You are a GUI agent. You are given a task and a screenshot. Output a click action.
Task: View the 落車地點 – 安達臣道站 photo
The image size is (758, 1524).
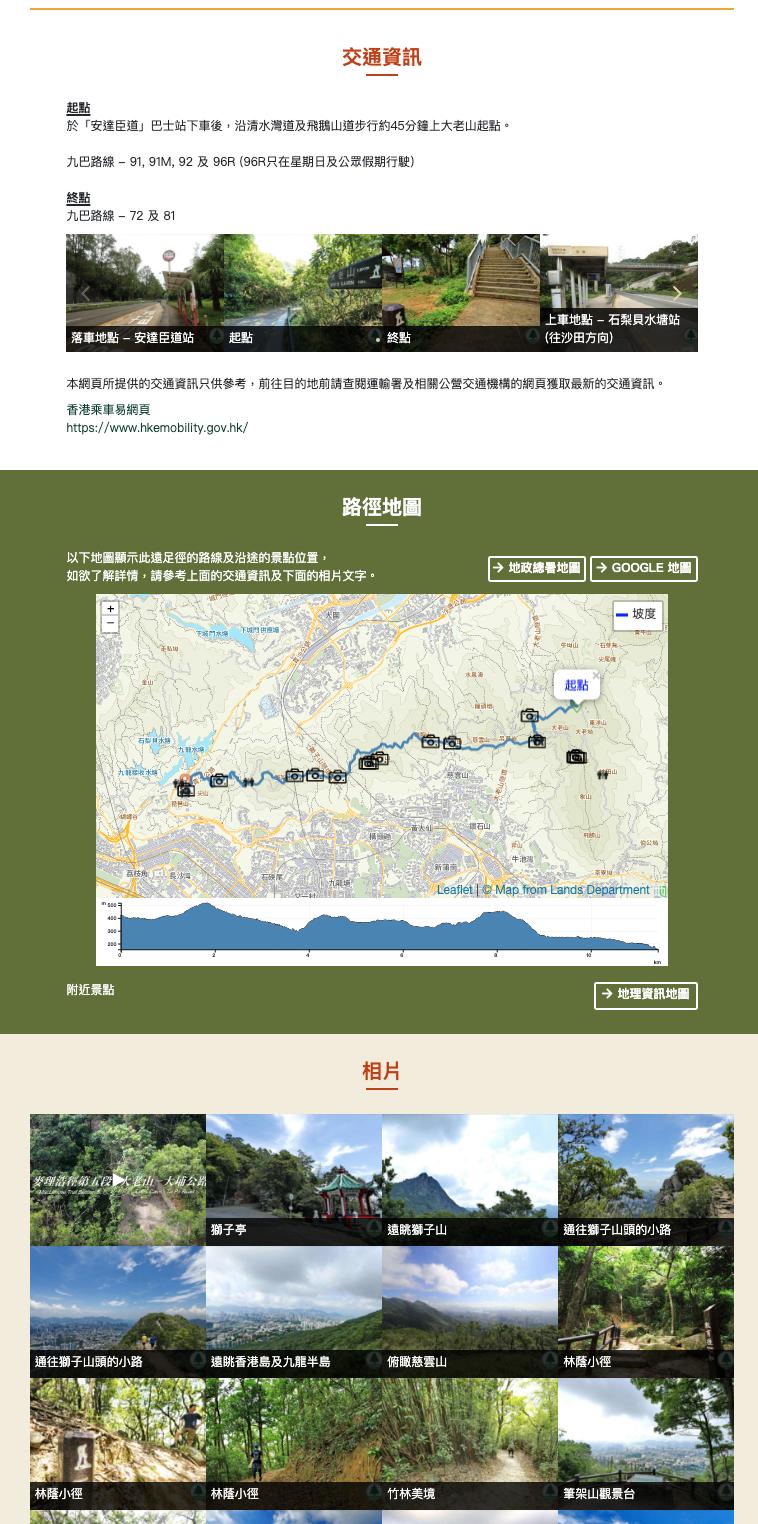point(145,293)
